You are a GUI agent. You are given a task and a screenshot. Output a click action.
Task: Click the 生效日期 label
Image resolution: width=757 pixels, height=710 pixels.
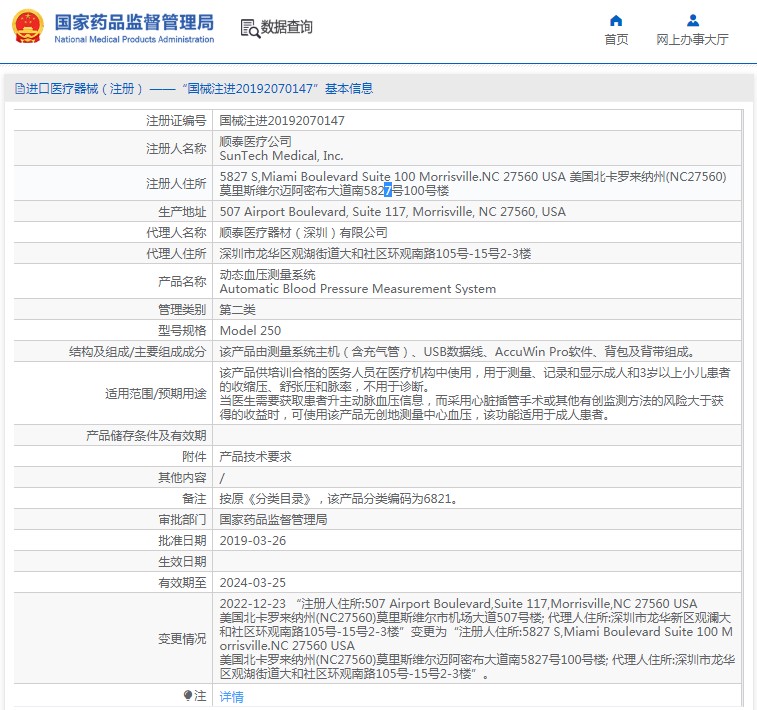click(x=182, y=561)
